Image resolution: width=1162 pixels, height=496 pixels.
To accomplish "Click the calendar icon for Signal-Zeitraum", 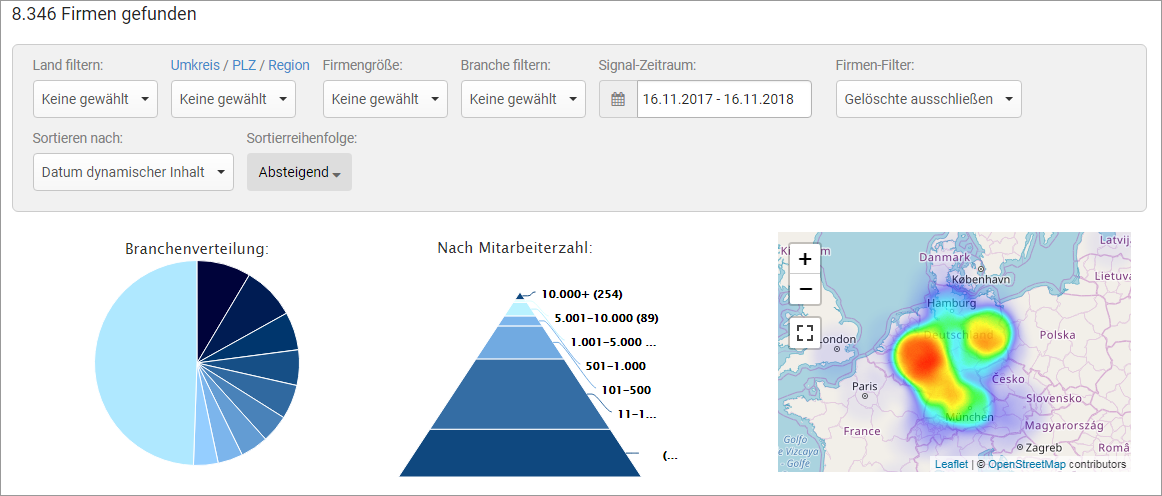I will click(x=618, y=99).
